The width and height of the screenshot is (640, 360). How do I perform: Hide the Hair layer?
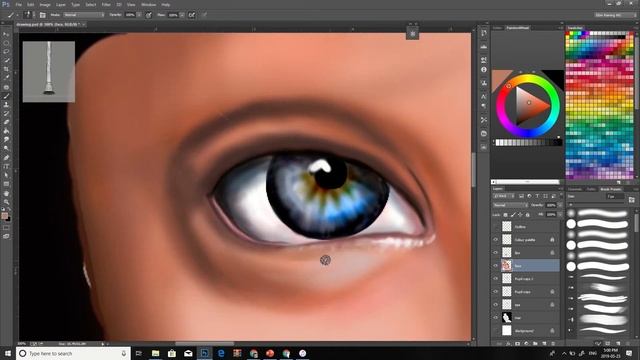(x=496, y=318)
